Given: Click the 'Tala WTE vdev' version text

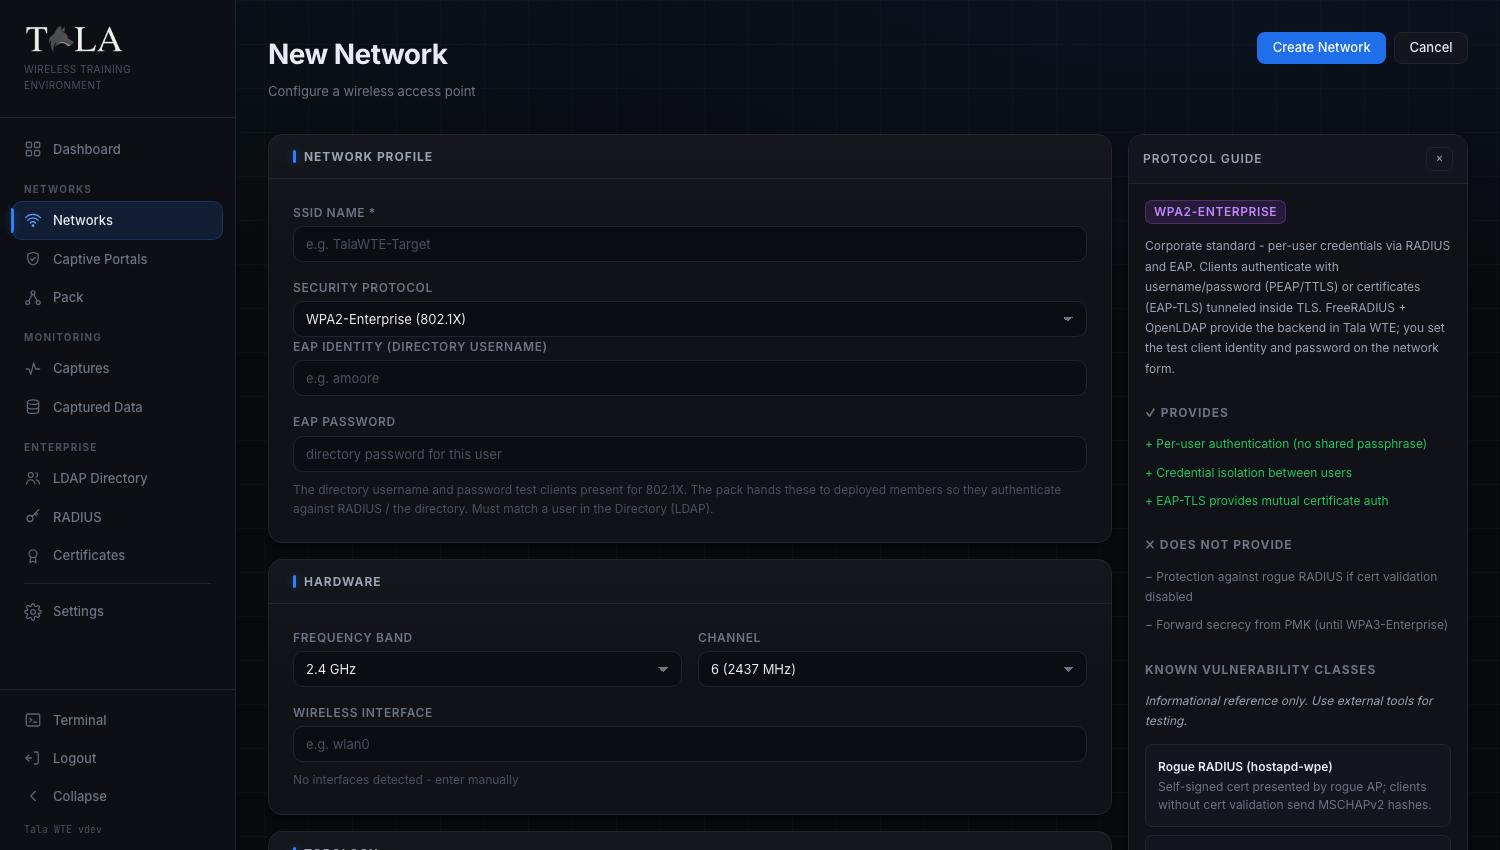Looking at the screenshot, I should coord(63,829).
